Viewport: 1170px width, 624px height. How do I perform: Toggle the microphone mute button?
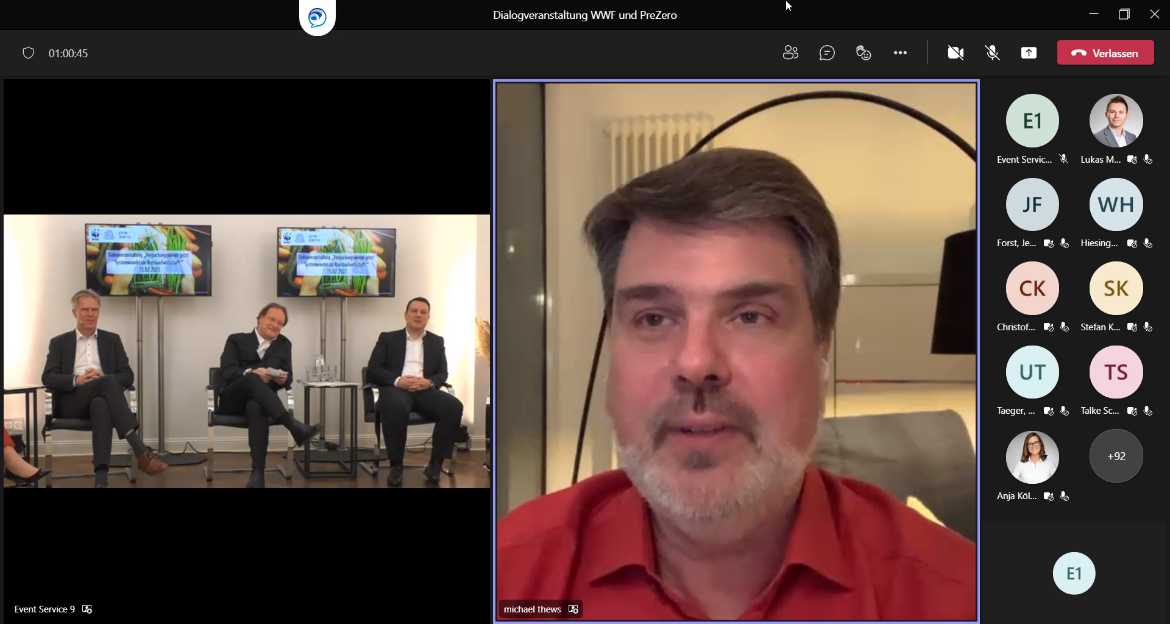[992, 53]
